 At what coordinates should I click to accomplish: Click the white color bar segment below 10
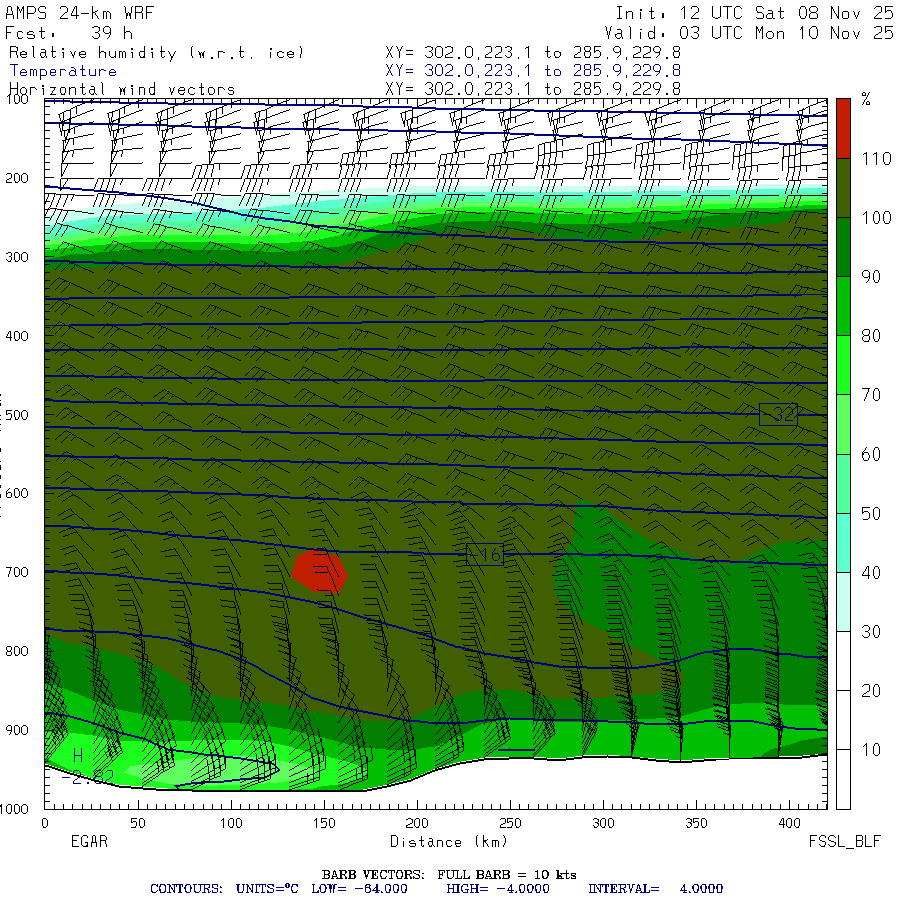(843, 779)
